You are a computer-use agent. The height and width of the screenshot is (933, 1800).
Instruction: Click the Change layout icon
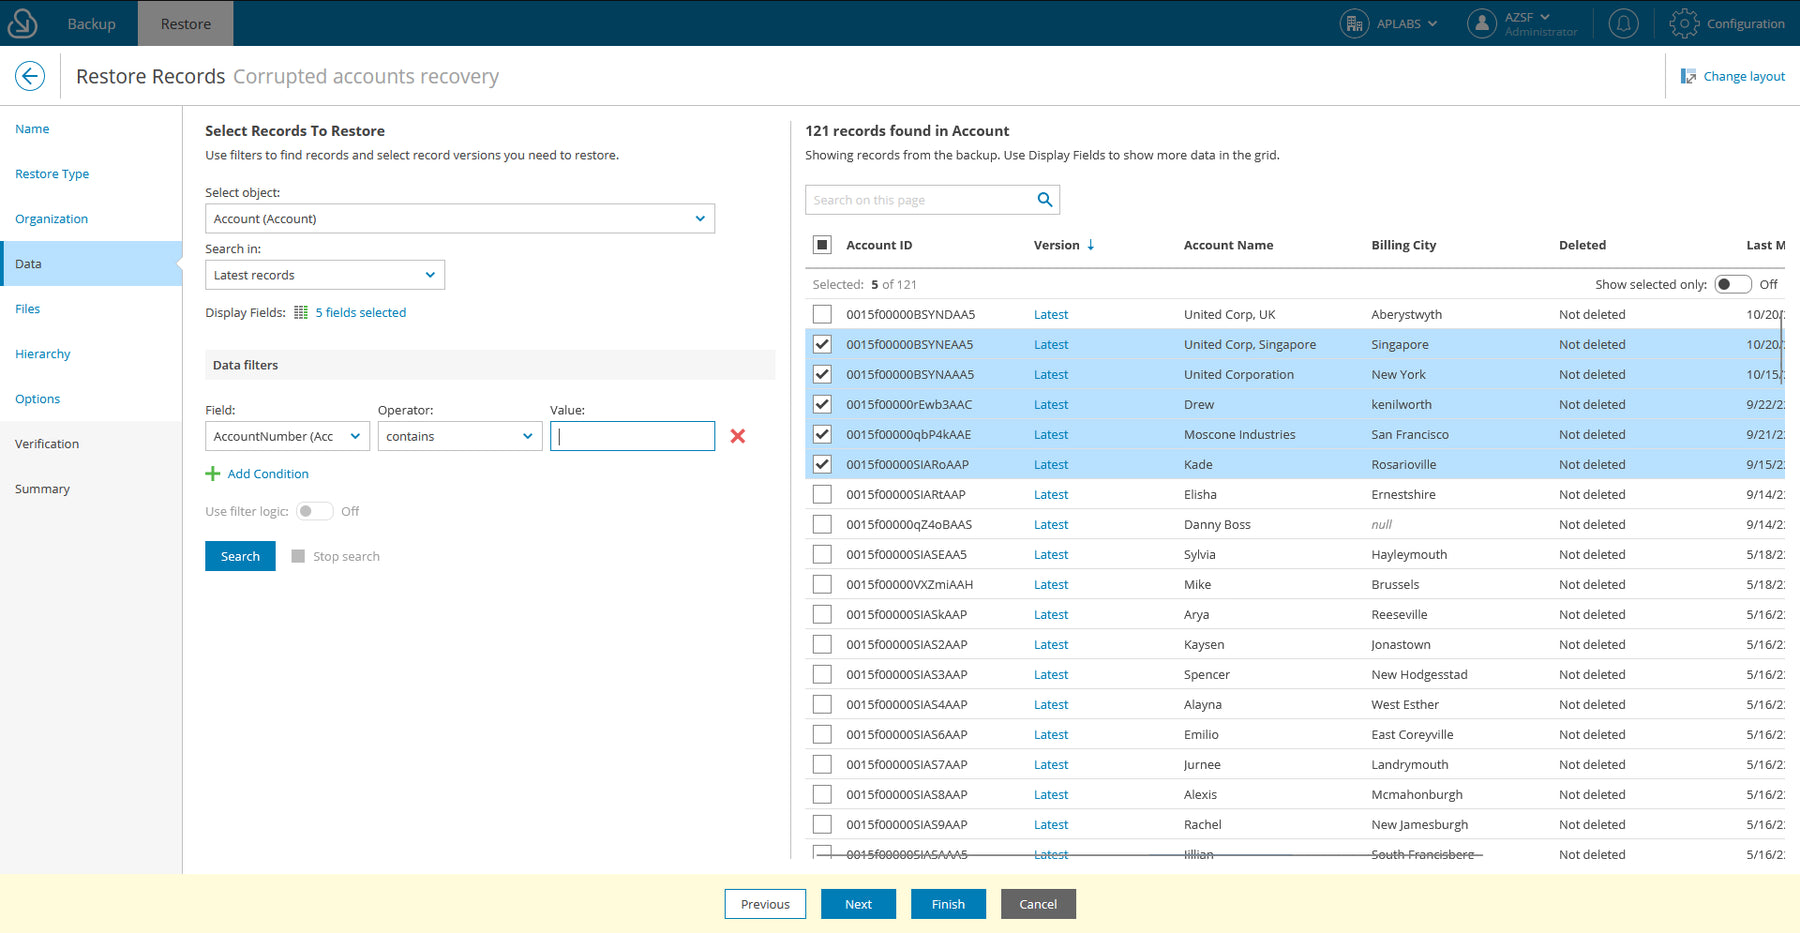[x=1688, y=76]
